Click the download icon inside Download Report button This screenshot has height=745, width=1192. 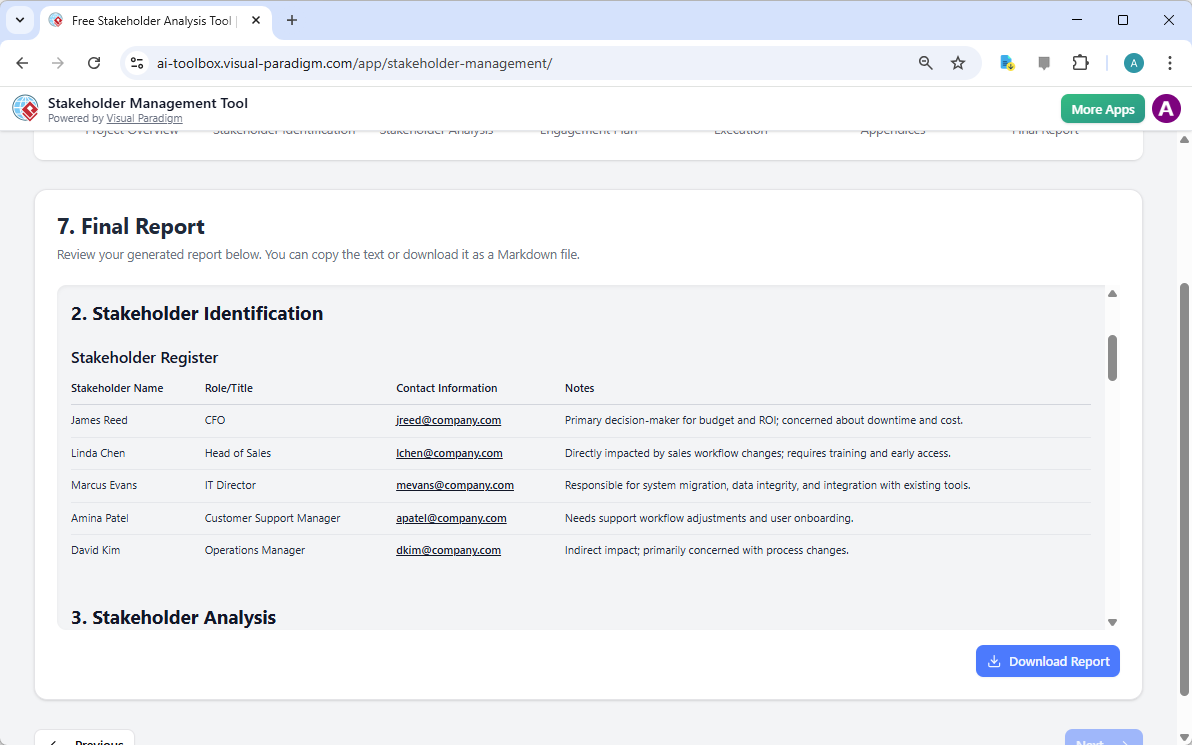coord(994,661)
